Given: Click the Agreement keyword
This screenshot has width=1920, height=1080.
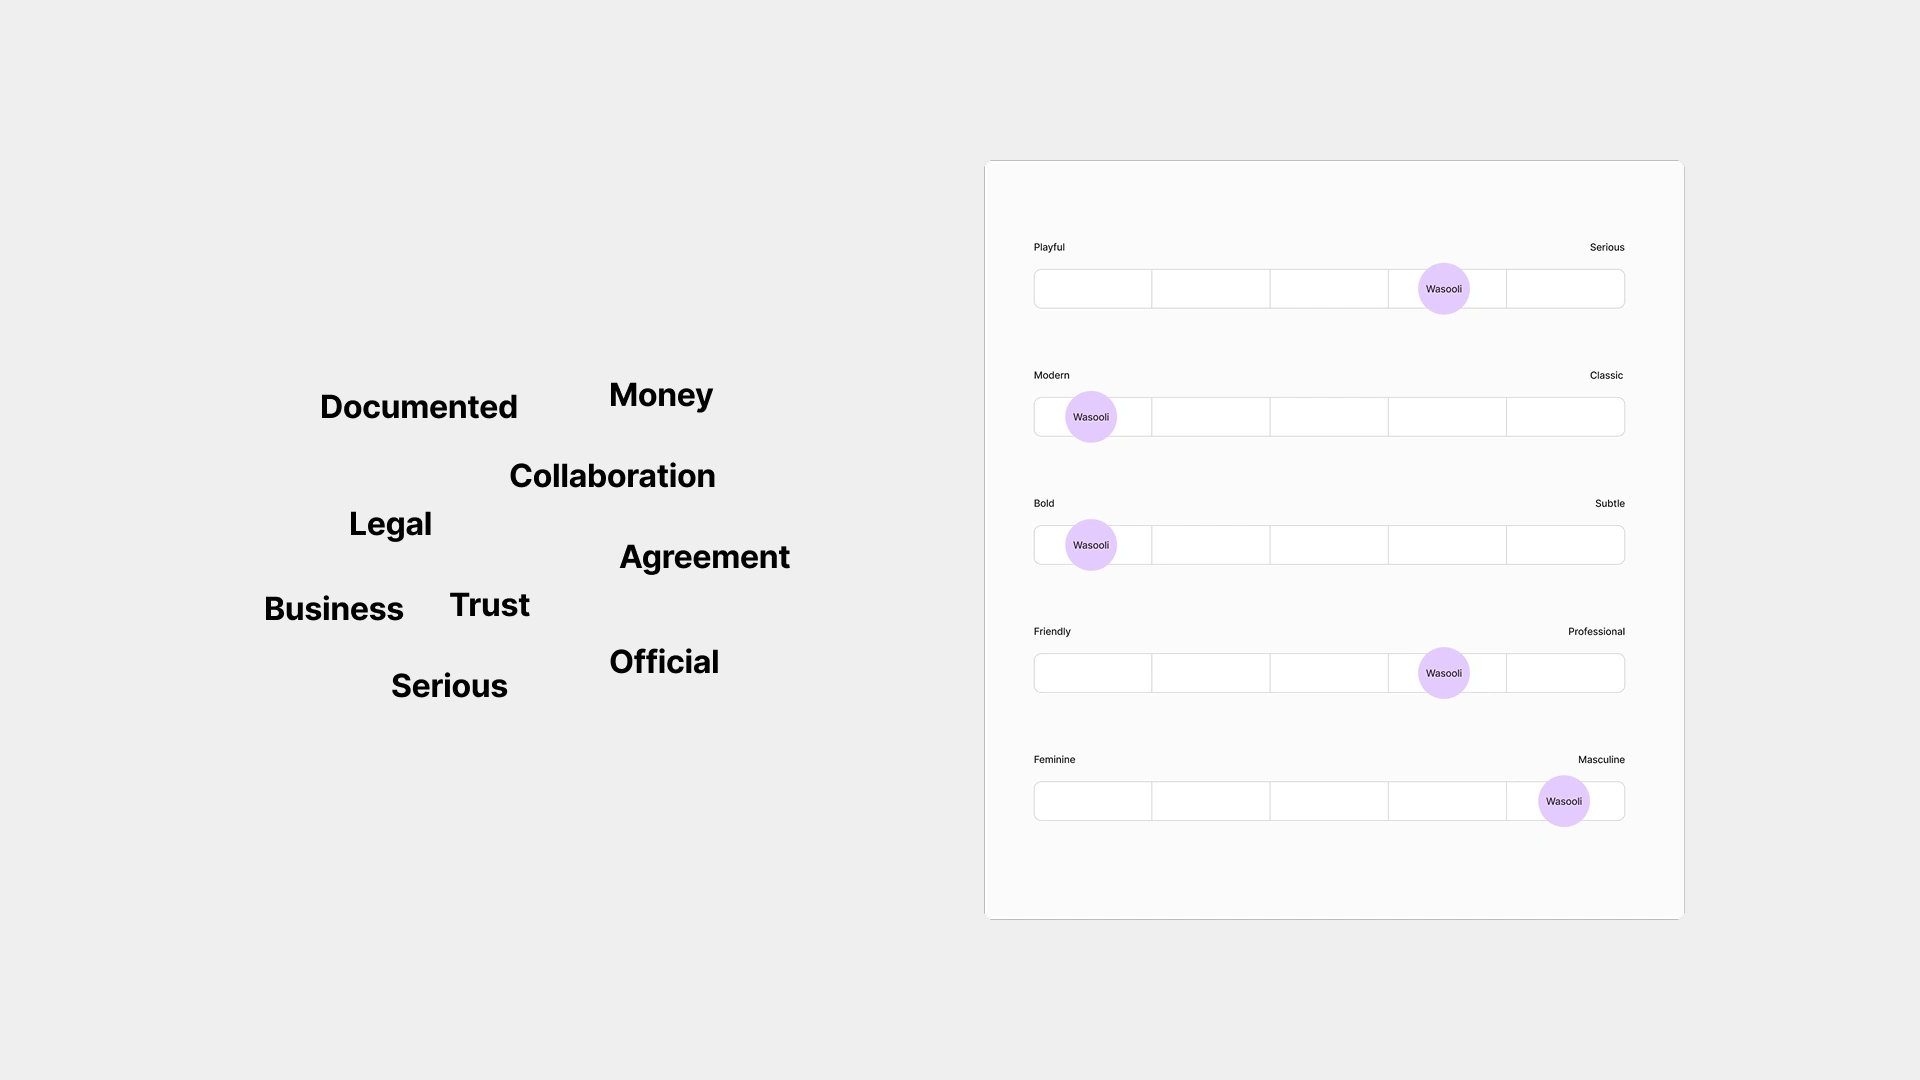Looking at the screenshot, I should [x=704, y=557].
